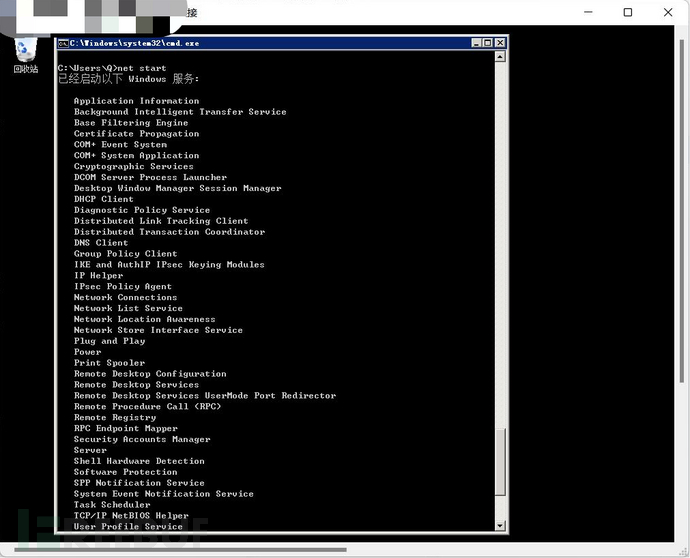
Task: Click the console scrollbar track above thumb
Action: click(x=500, y=245)
